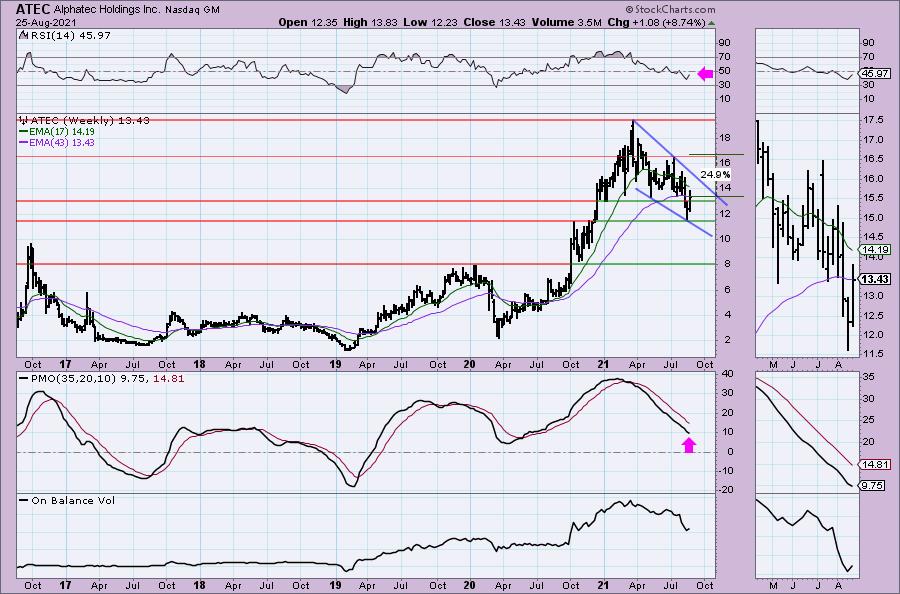900x594 pixels.
Task: Click the Volume 3.5M figure
Action: pos(566,22)
